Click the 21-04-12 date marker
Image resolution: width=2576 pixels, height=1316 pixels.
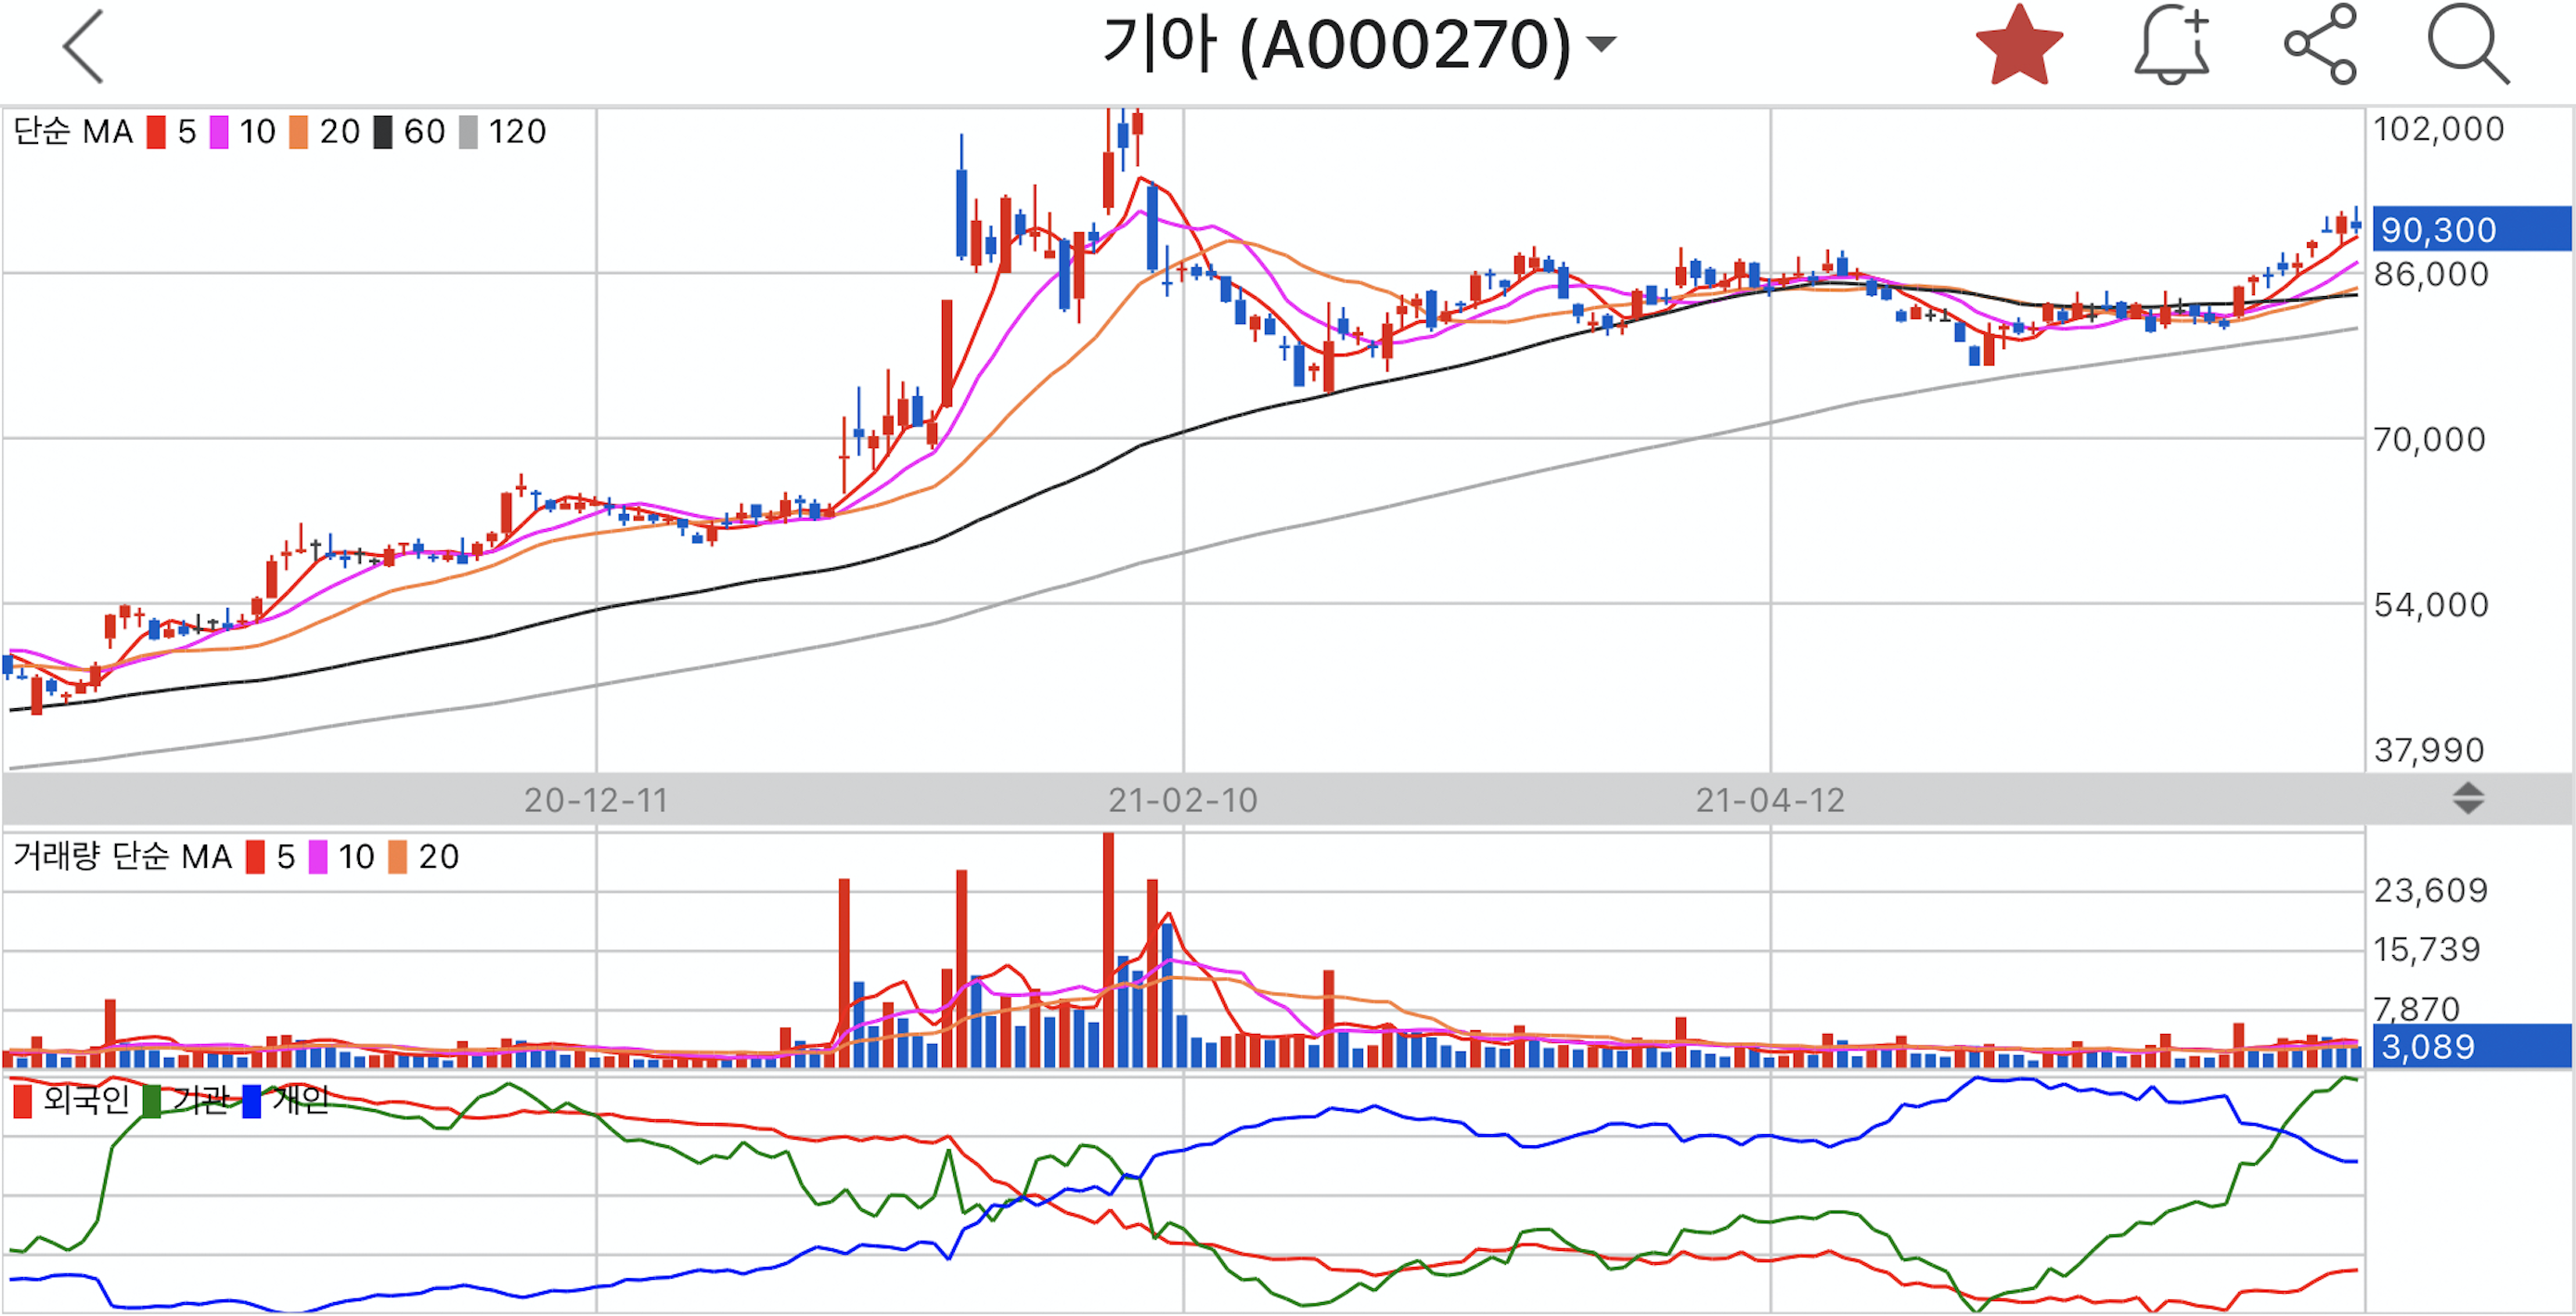point(1769,799)
